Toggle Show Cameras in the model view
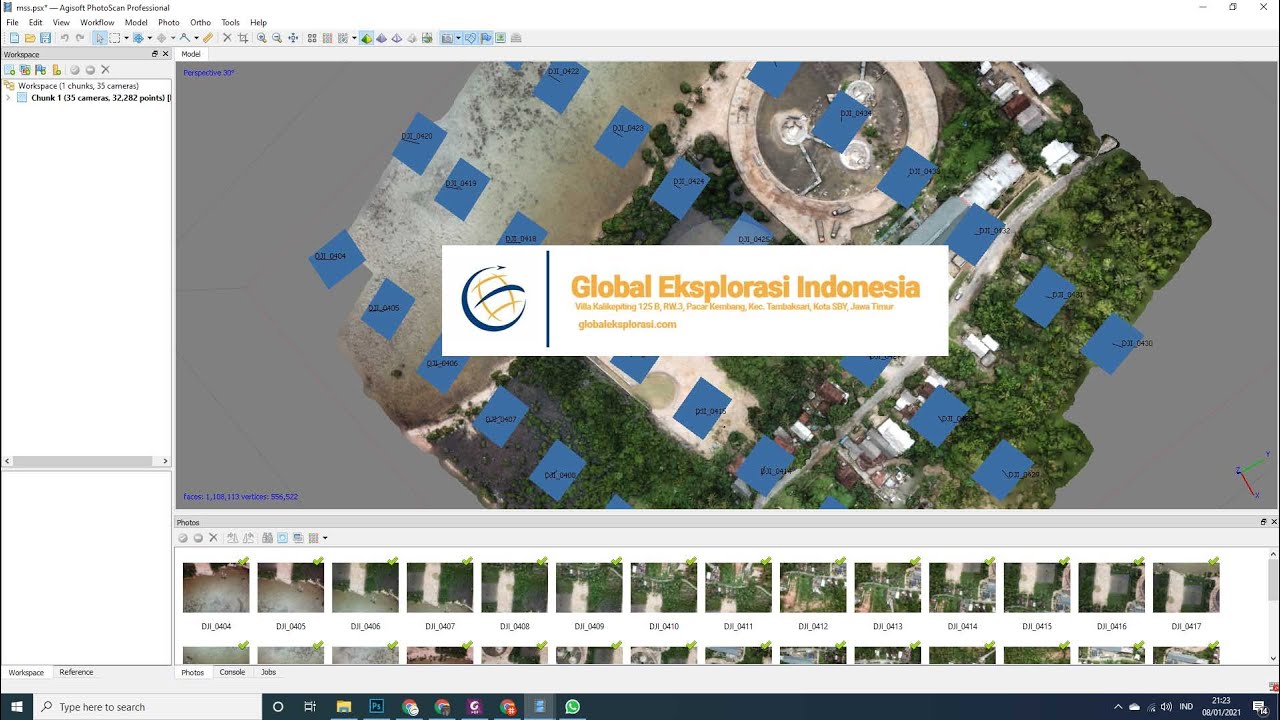The image size is (1280, 720). (446, 38)
